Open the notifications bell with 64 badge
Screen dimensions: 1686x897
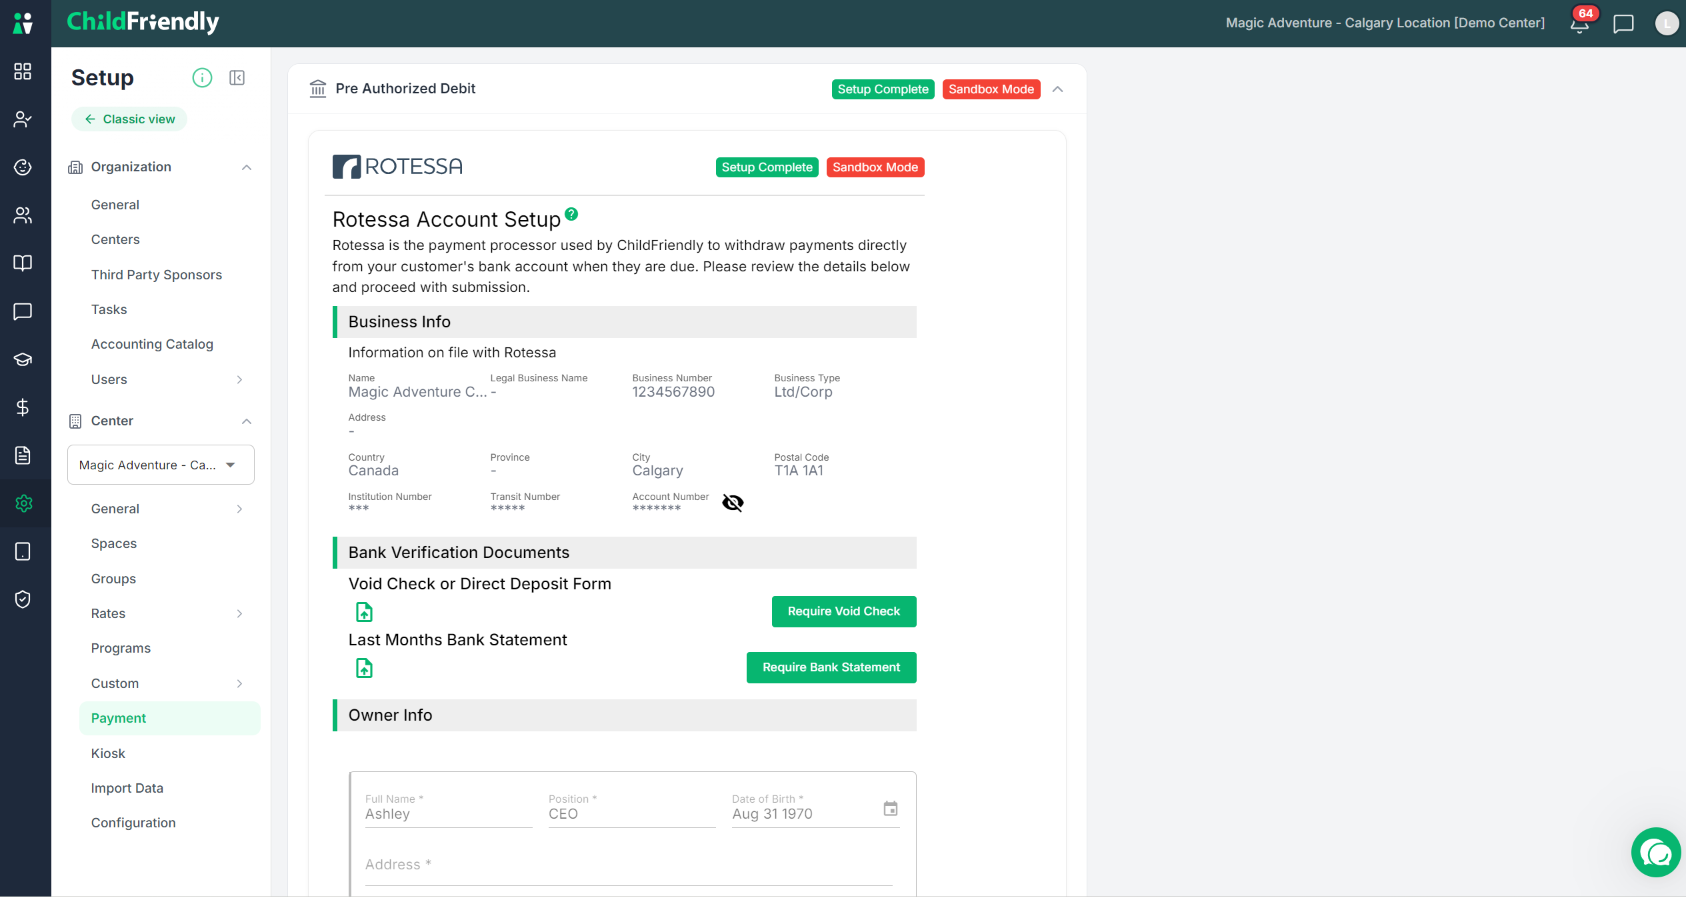coord(1580,23)
